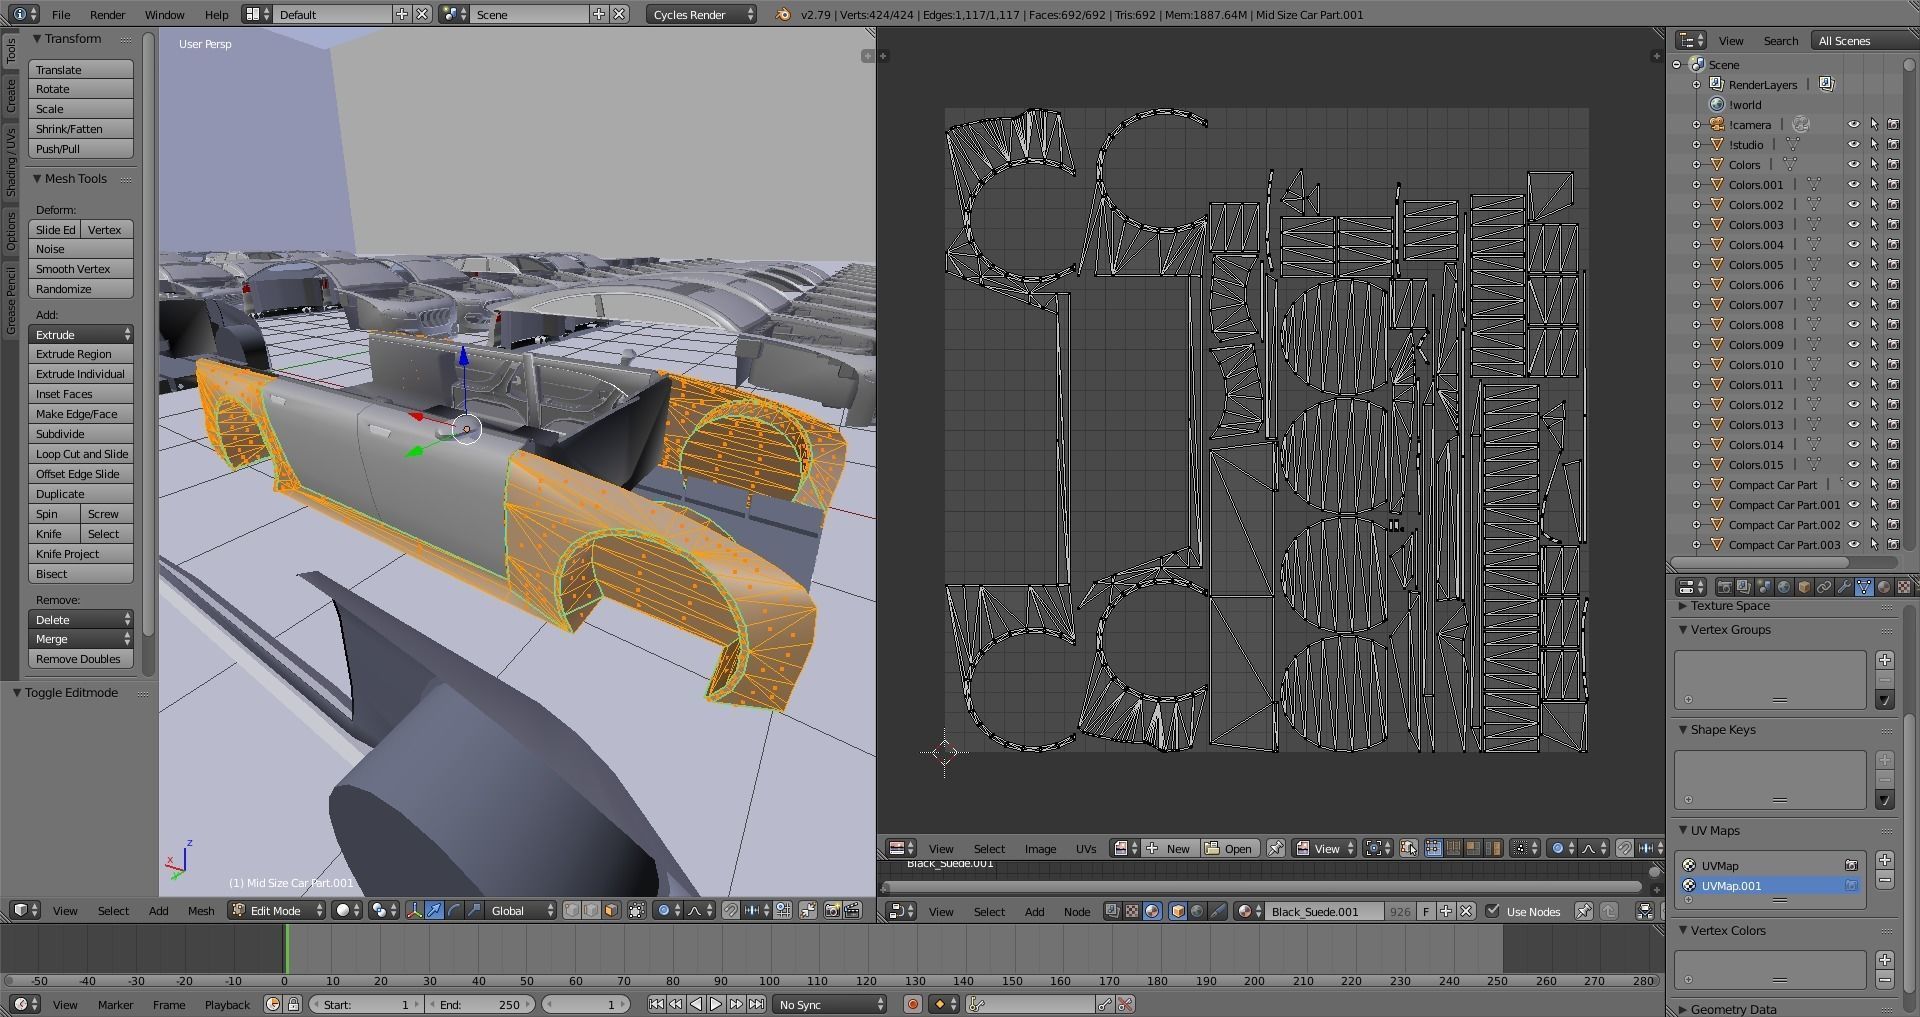Toggle visibility of Compact Car Part.002
Viewport: 1920px width, 1017px height.
[x=1853, y=525]
